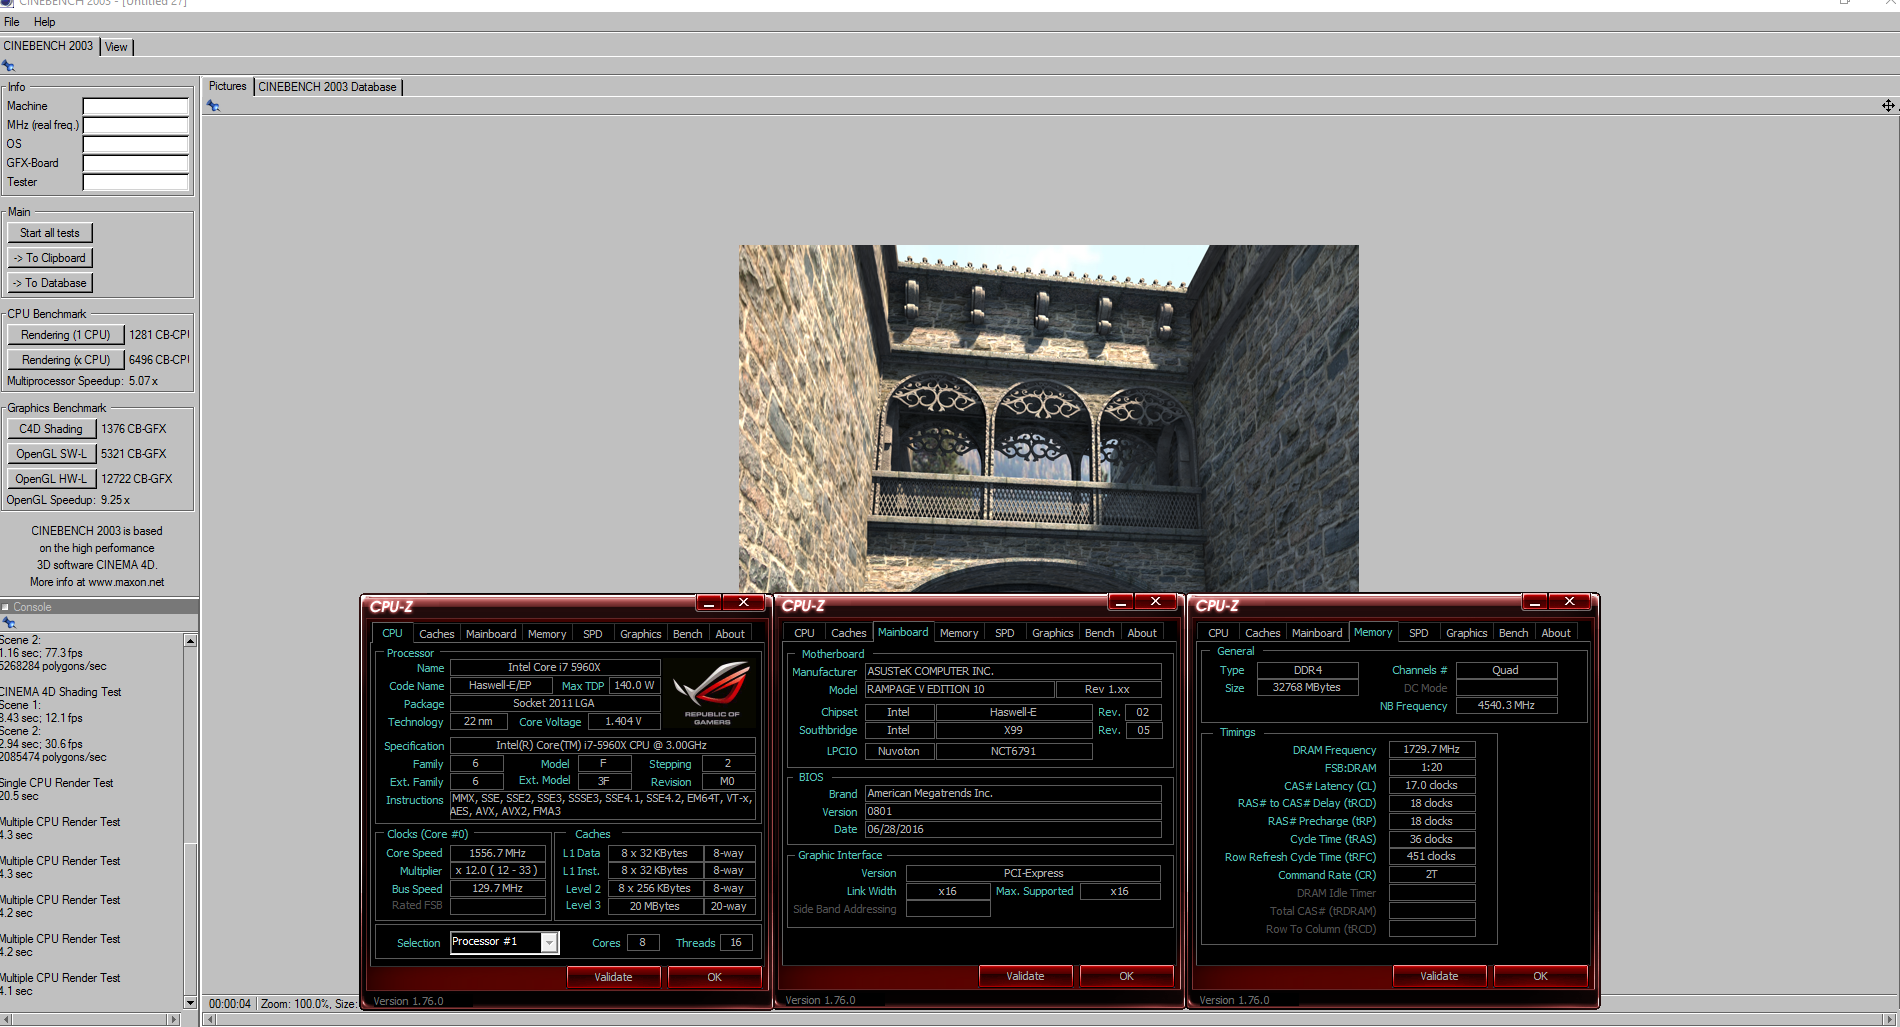Click Validate in CPU-Z Memory window
The image size is (1900, 1027).
point(1439,976)
